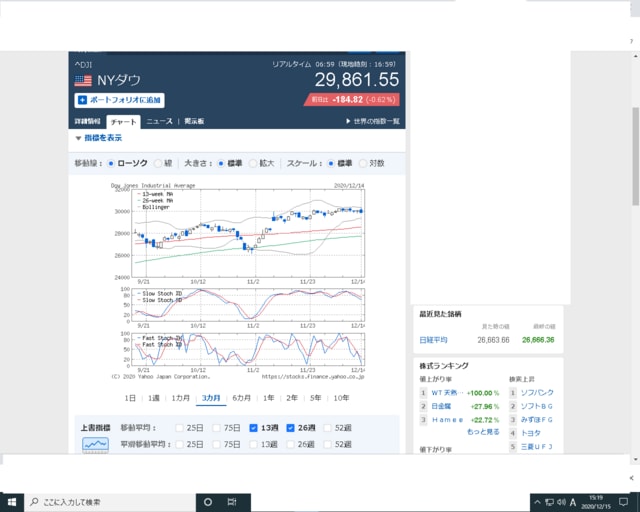Select 1週 chart period

click(154, 398)
